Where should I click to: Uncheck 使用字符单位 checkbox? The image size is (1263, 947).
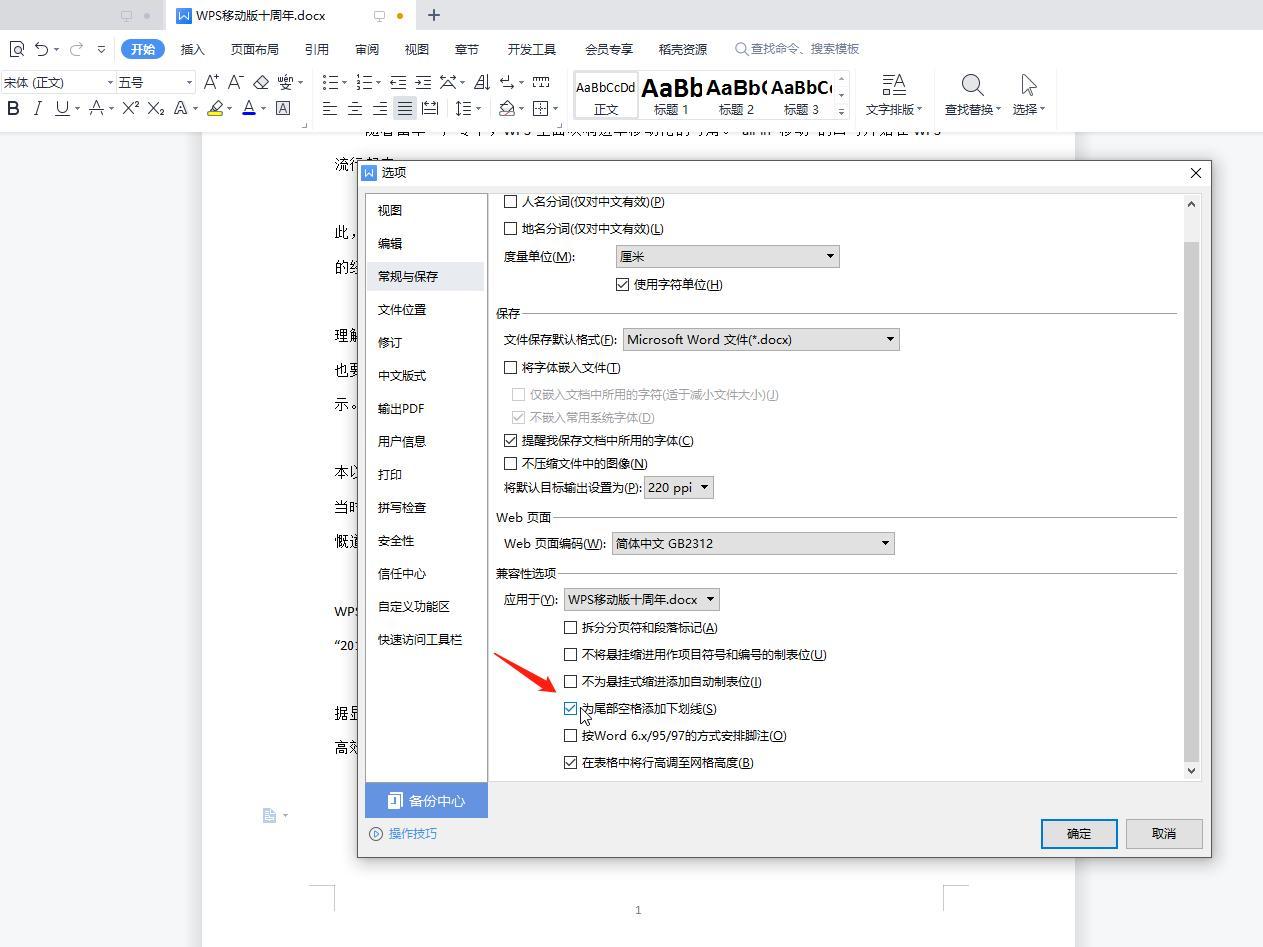click(623, 284)
